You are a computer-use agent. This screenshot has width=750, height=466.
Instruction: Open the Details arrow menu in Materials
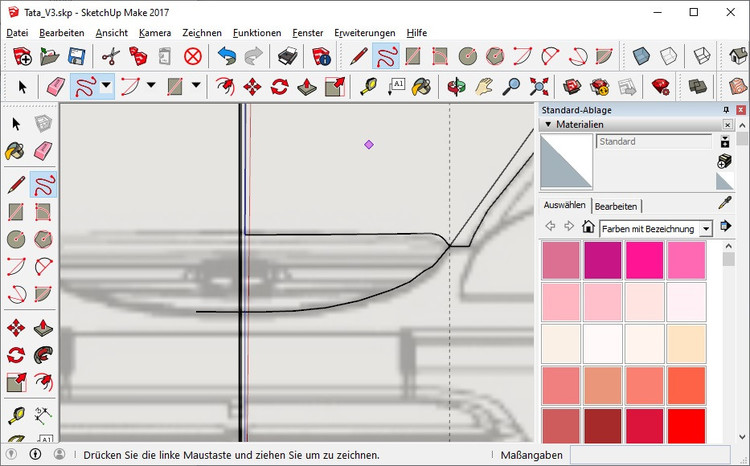tap(726, 226)
